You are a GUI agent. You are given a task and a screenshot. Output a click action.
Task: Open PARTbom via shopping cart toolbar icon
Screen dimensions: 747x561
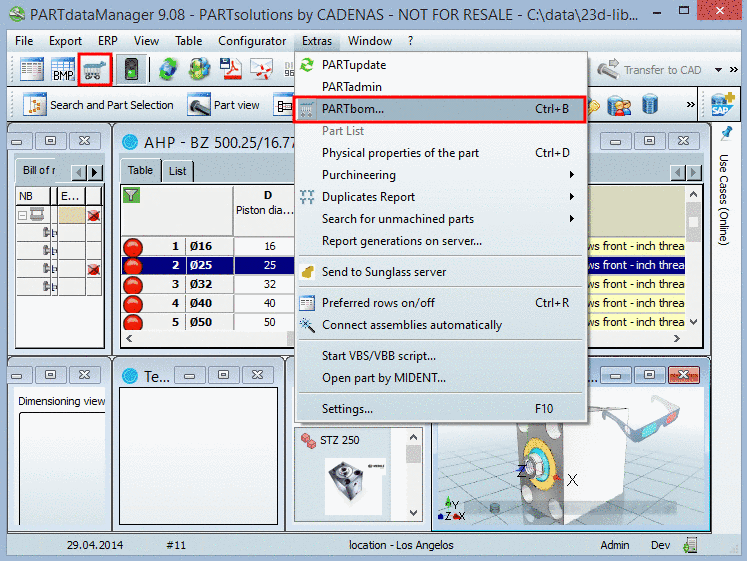(x=95, y=70)
